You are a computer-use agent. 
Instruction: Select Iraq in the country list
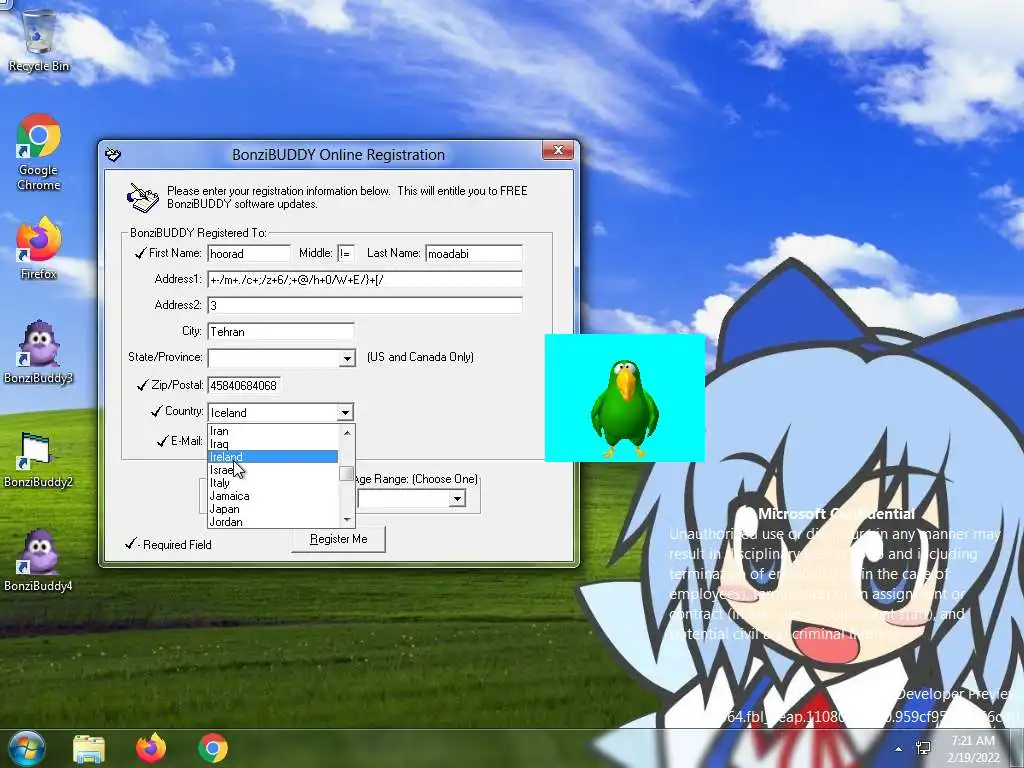(273, 444)
